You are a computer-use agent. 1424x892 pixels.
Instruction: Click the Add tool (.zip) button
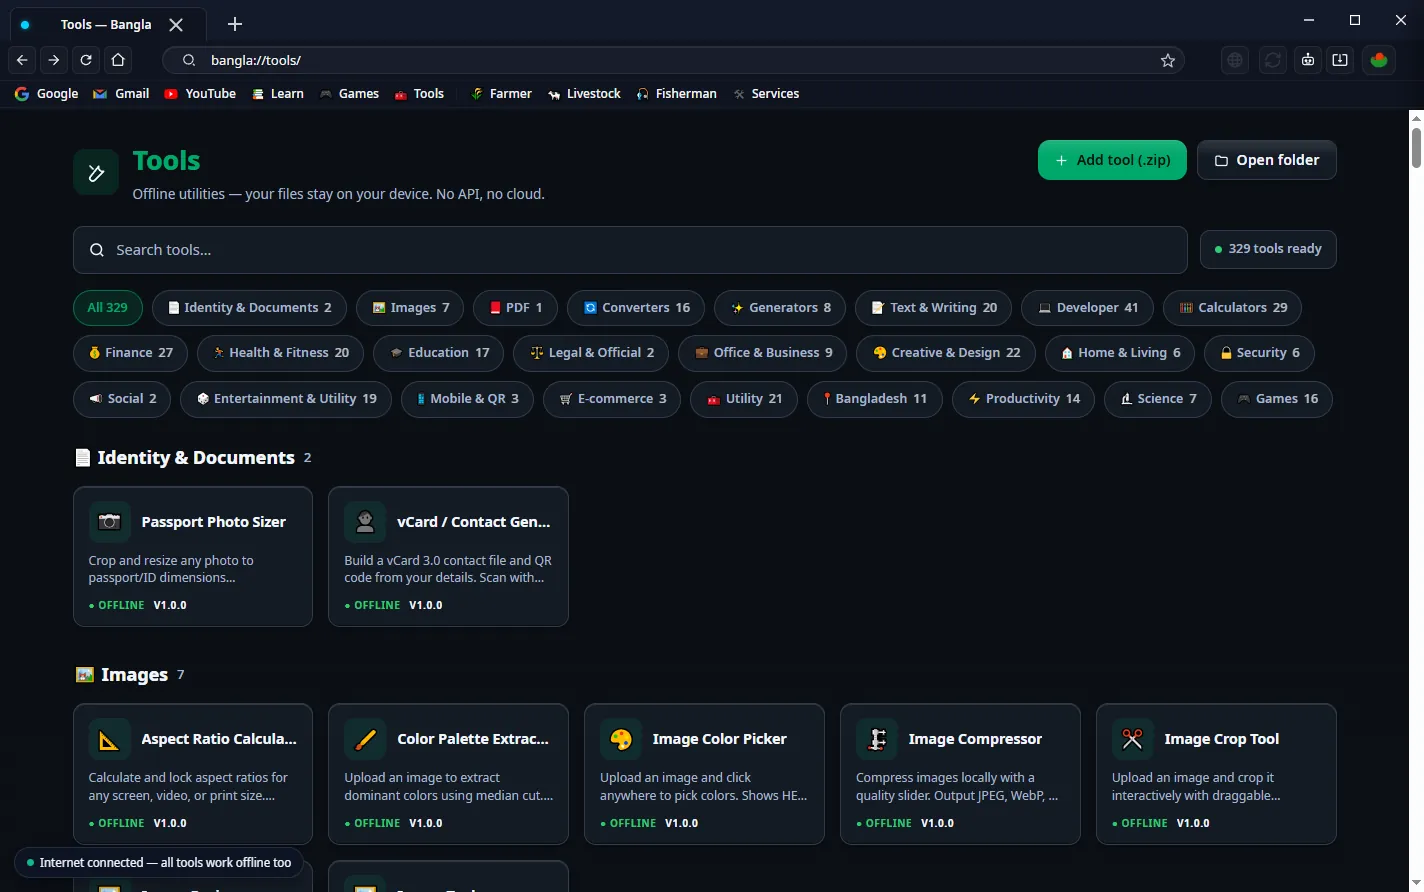(x=1112, y=160)
